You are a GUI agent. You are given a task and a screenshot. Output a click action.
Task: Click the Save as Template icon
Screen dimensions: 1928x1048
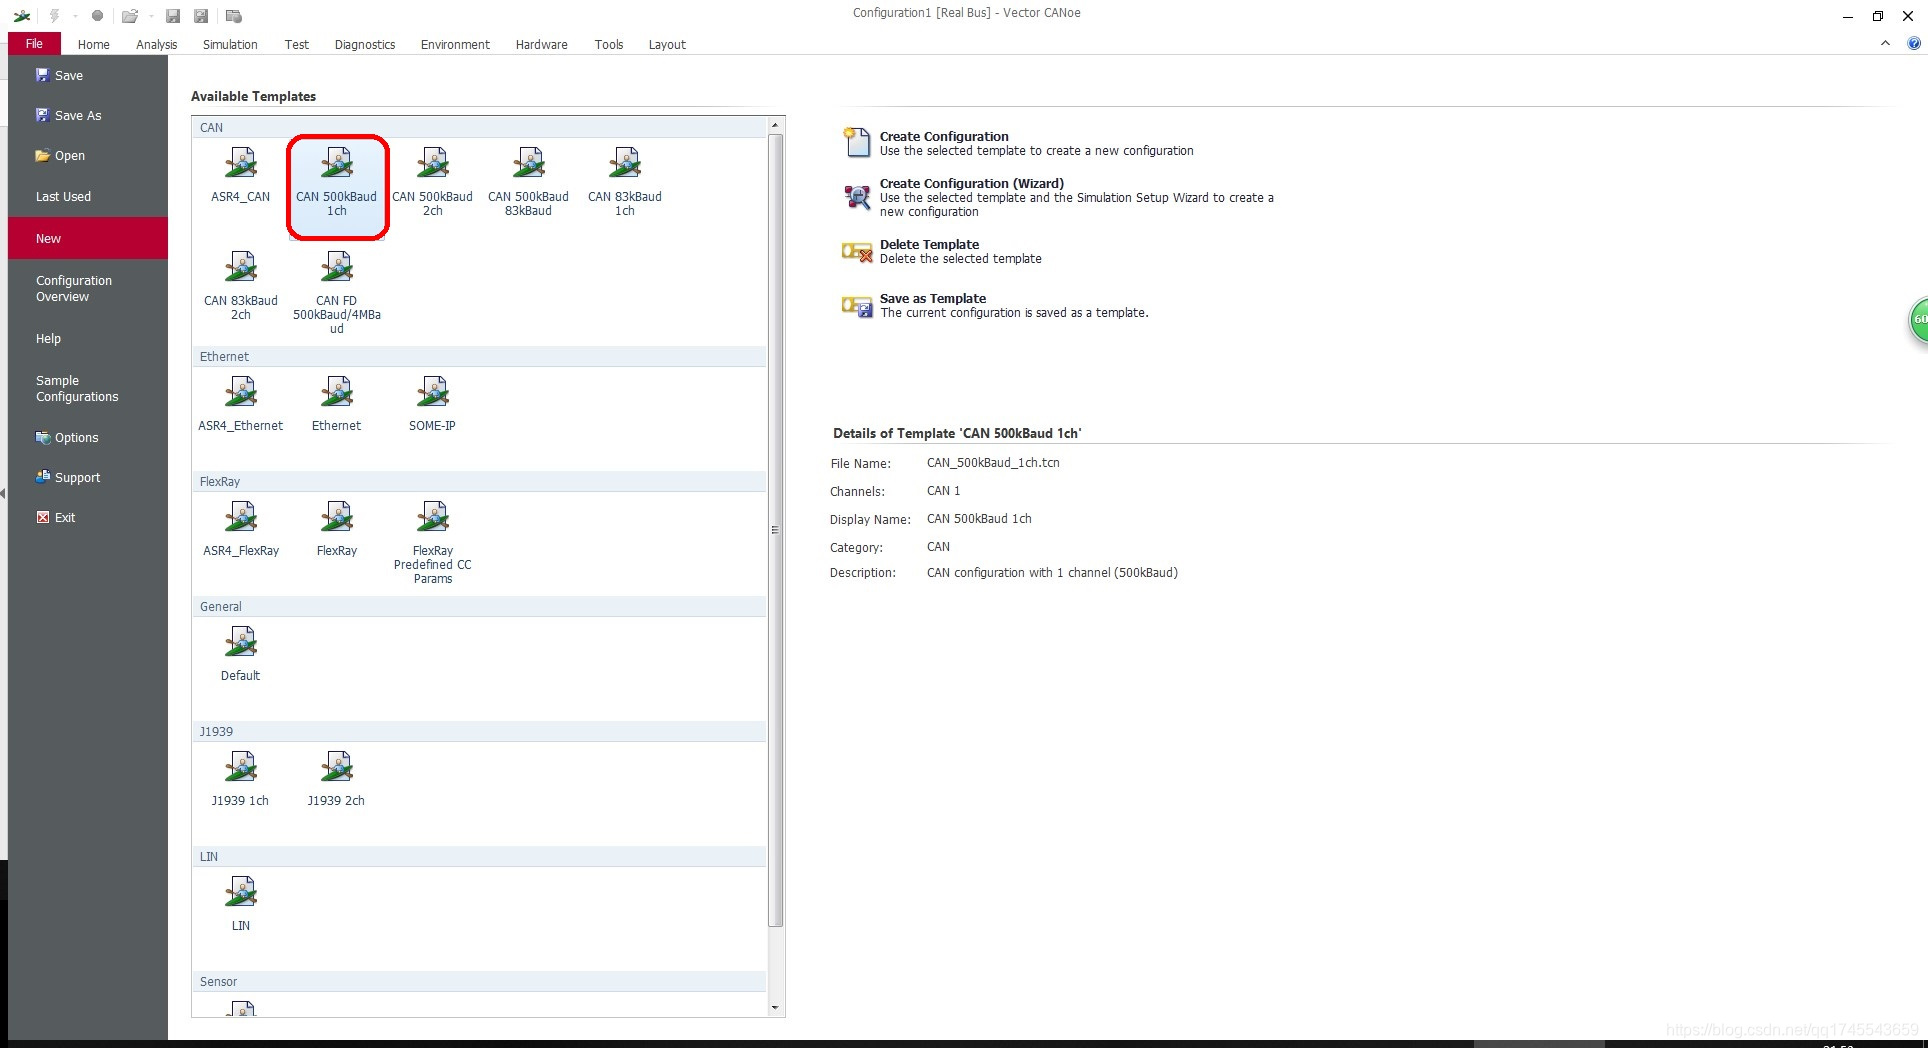point(857,306)
